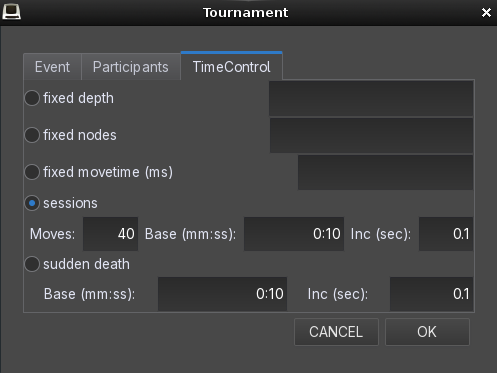The width and height of the screenshot is (497, 373).
Task: Click the fixed depth input field
Action: coord(371,98)
